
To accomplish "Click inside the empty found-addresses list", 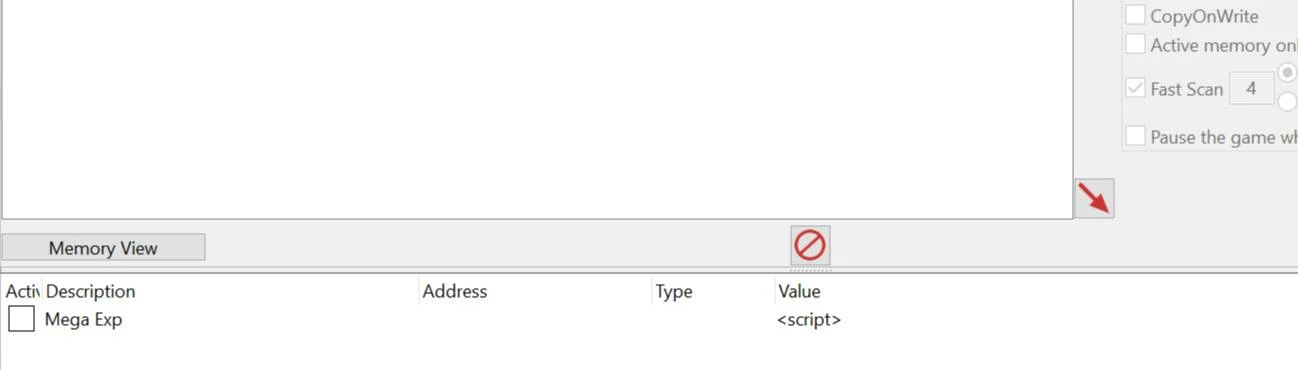I will (x=537, y=108).
